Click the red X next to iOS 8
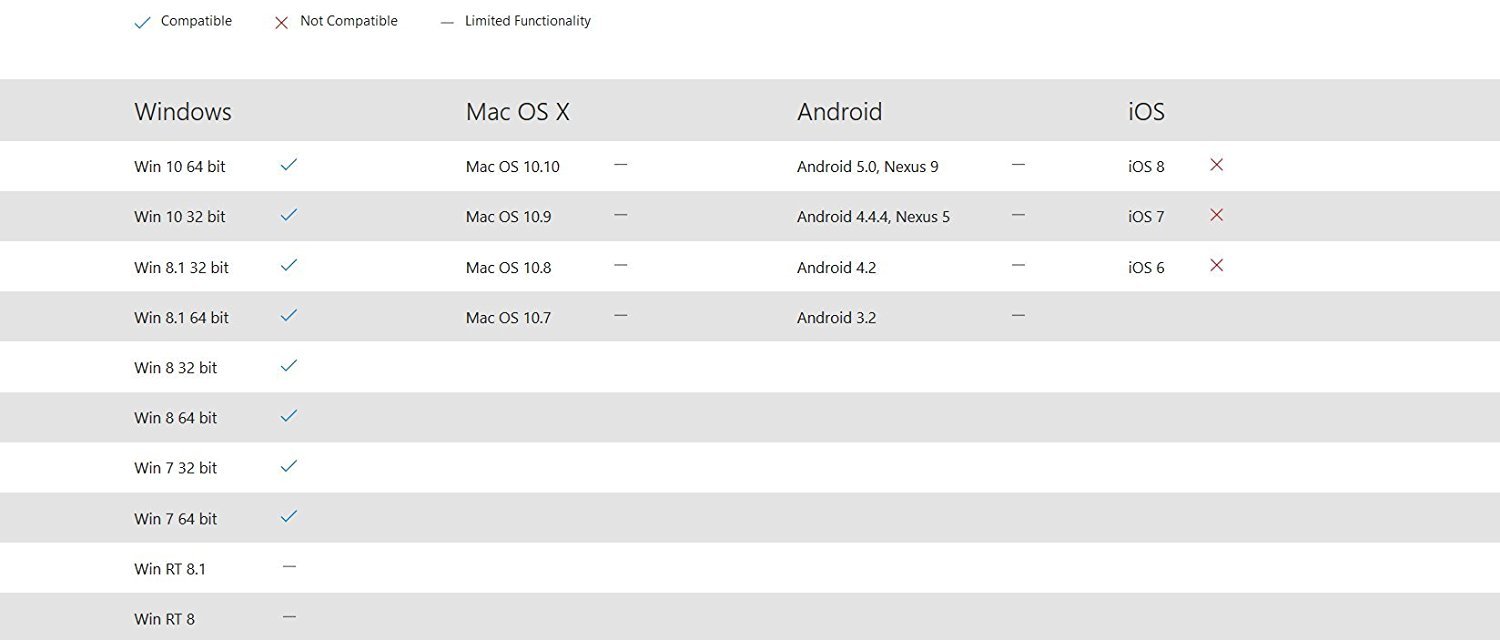The width and height of the screenshot is (1500, 640). [x=1216, y=165]
